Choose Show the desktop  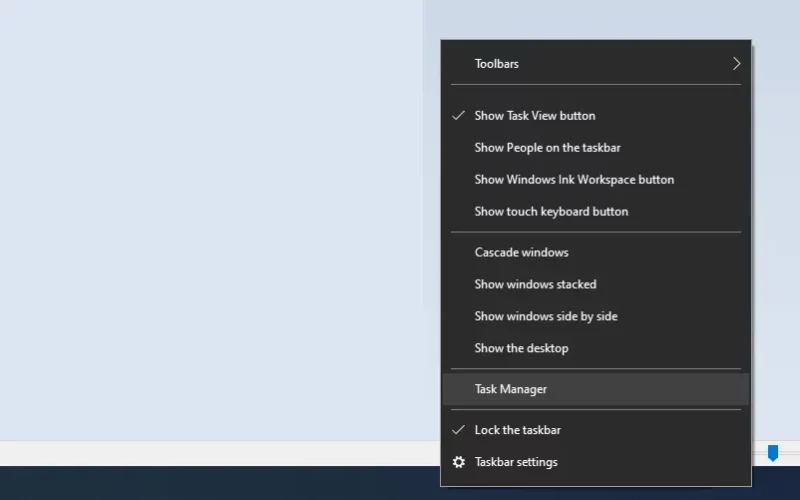click(596, 348)
